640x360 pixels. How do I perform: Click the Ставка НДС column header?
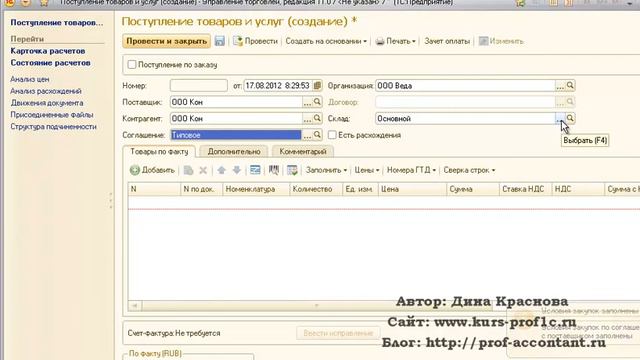point(525,189)
